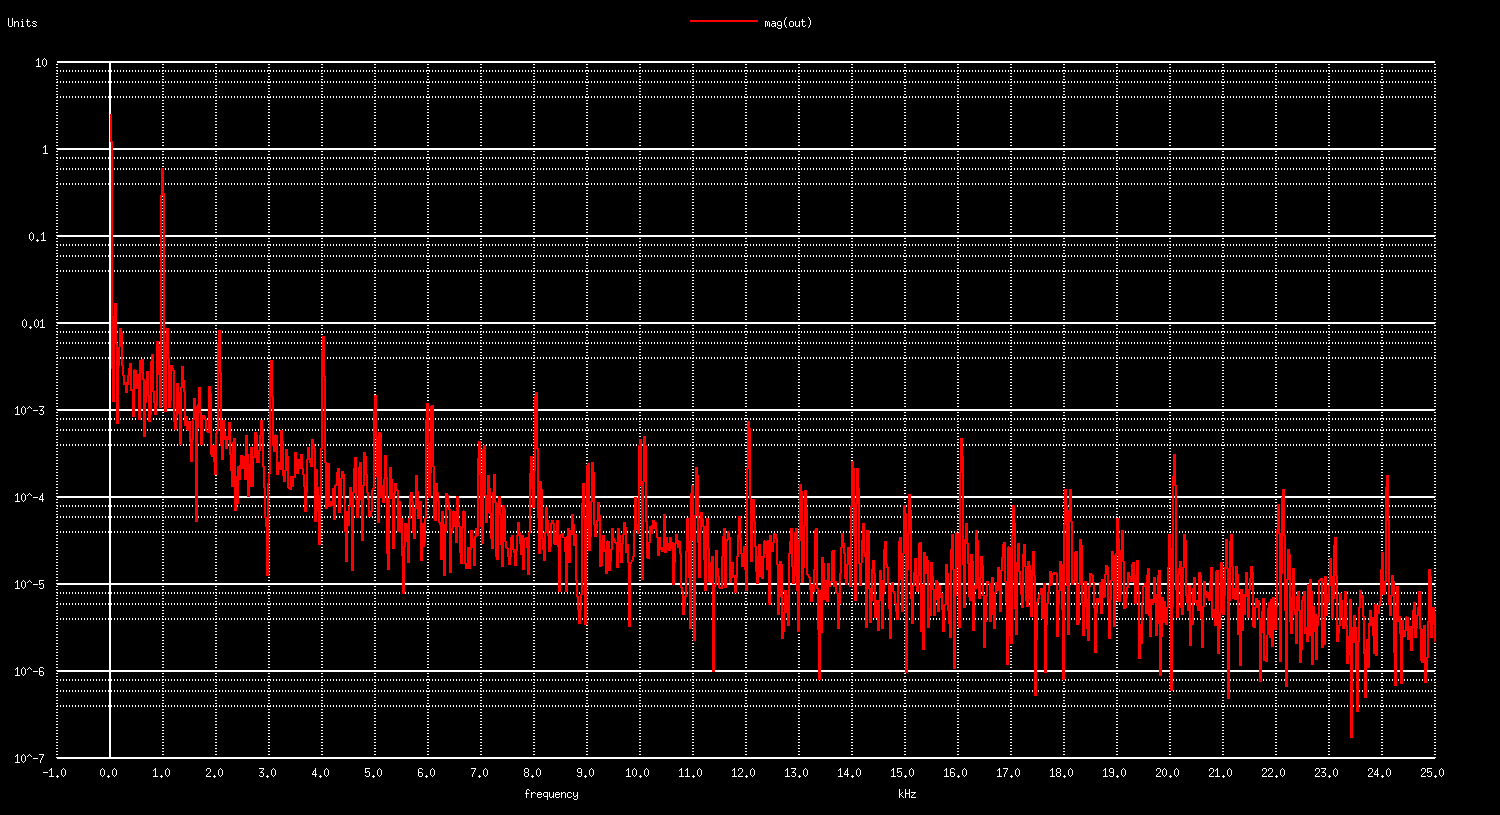
Task: Click the x-axis tick label 3.0
Action: (268, 773)
